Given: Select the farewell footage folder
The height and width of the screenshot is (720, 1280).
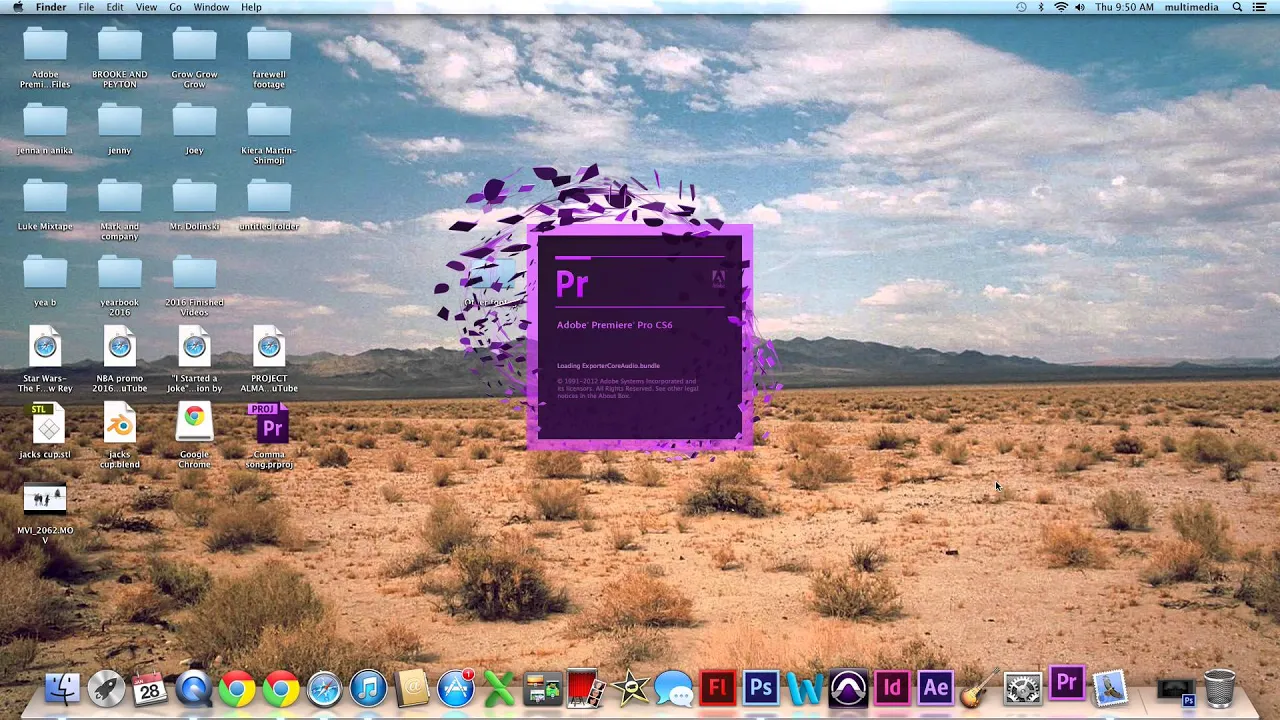Looking at the screenshot, I should tap(269, 58).
